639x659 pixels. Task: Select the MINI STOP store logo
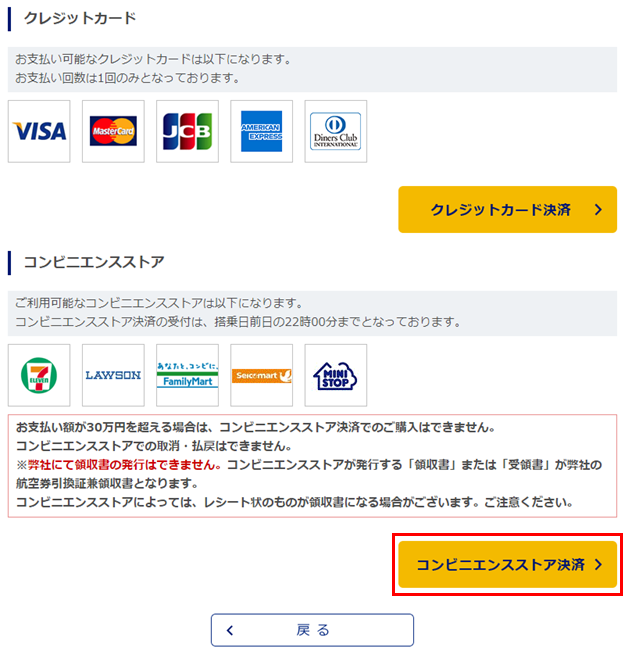[x=336, y=375]
